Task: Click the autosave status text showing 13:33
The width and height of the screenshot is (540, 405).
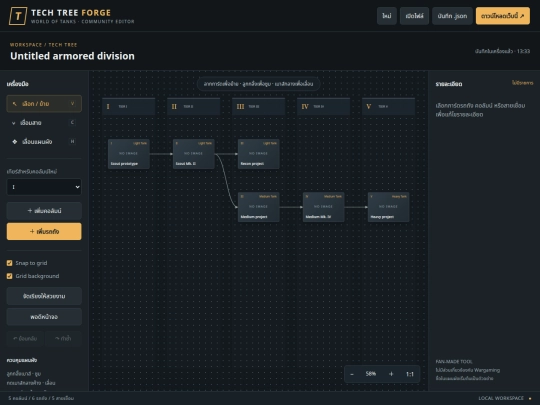Action: point(502,51)
